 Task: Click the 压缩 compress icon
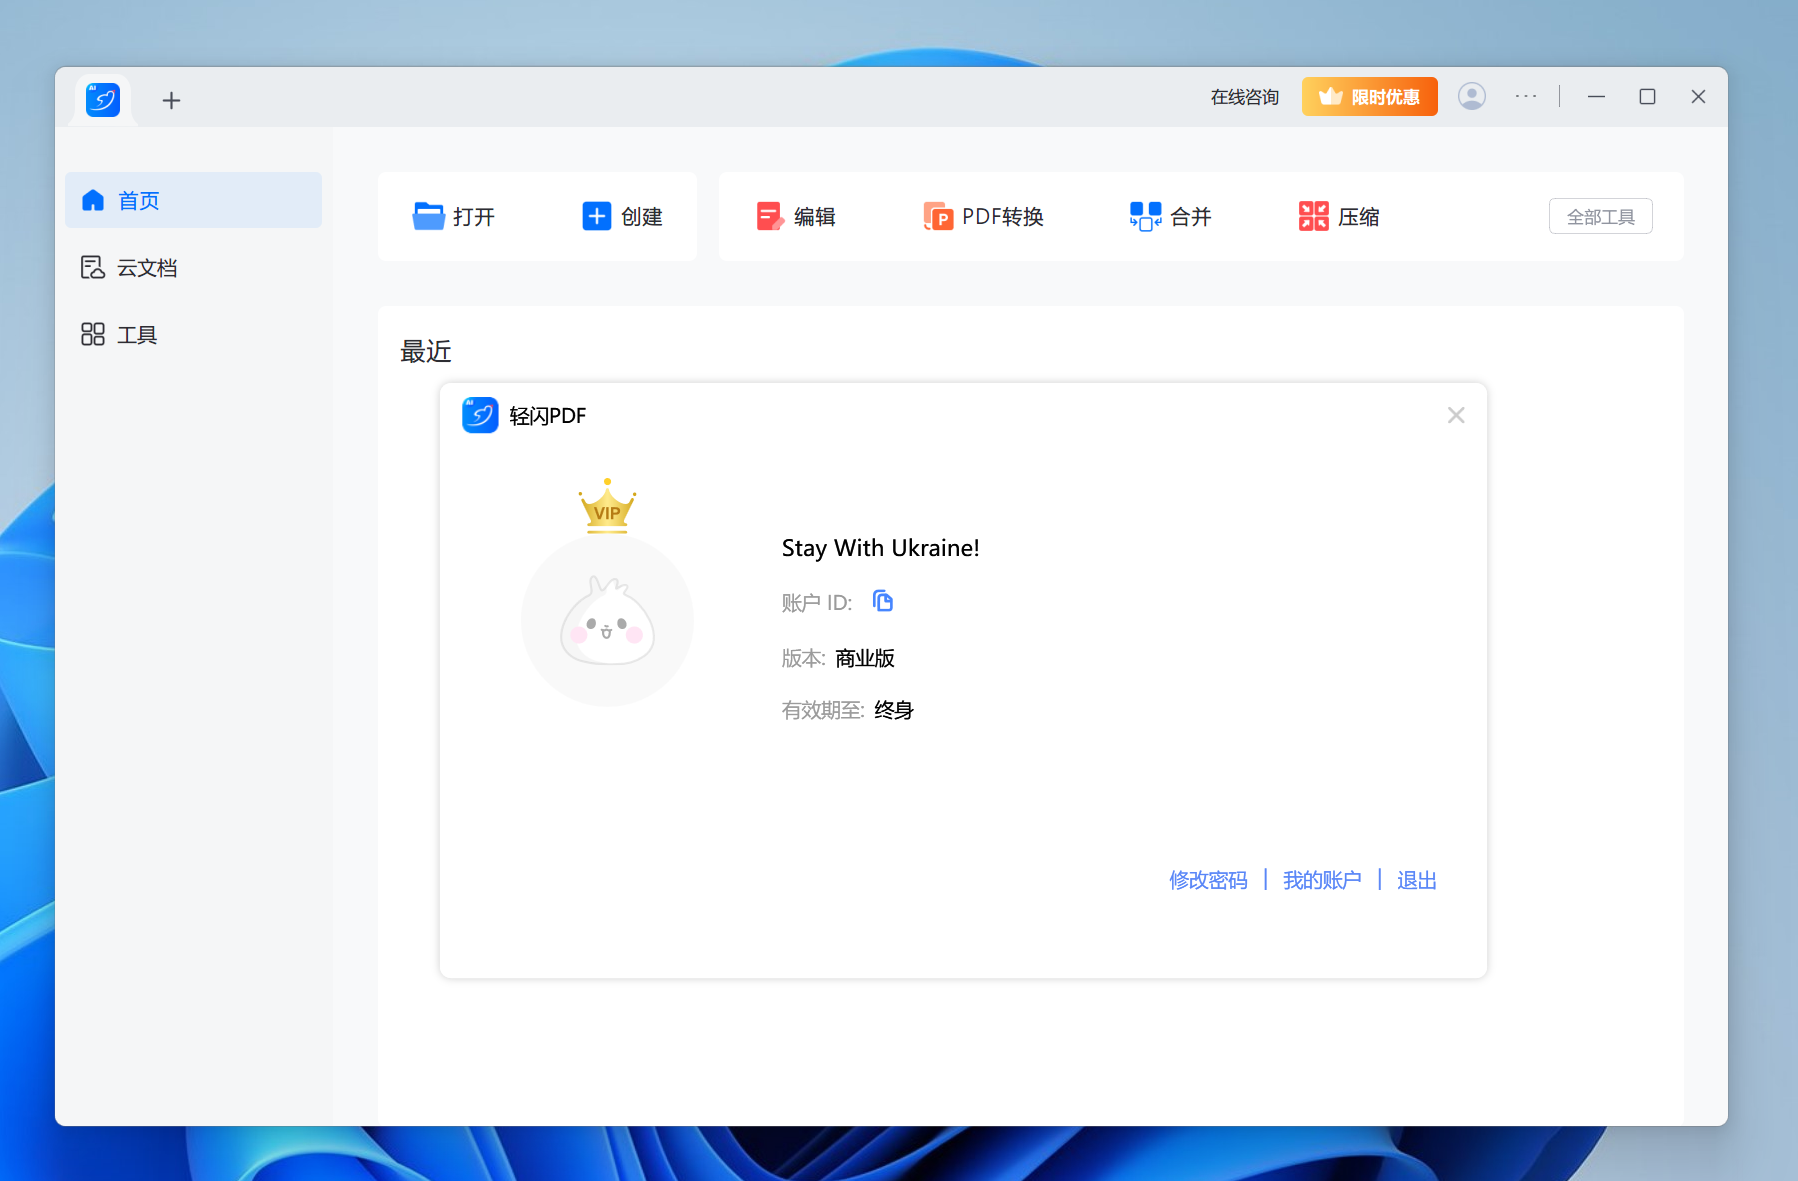pyautogui.click(x=1313, y=216)
